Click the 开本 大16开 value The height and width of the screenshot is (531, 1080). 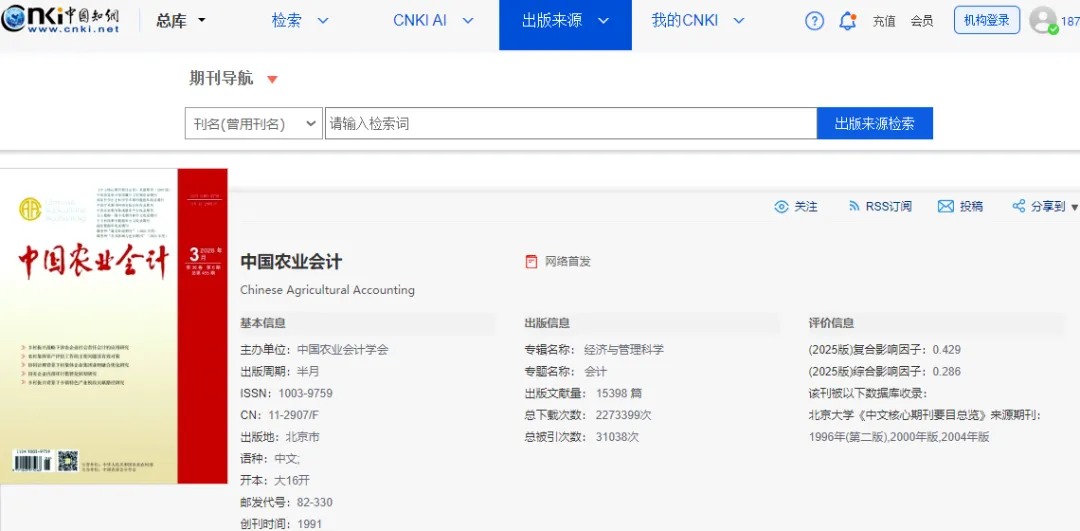(292, 481)
